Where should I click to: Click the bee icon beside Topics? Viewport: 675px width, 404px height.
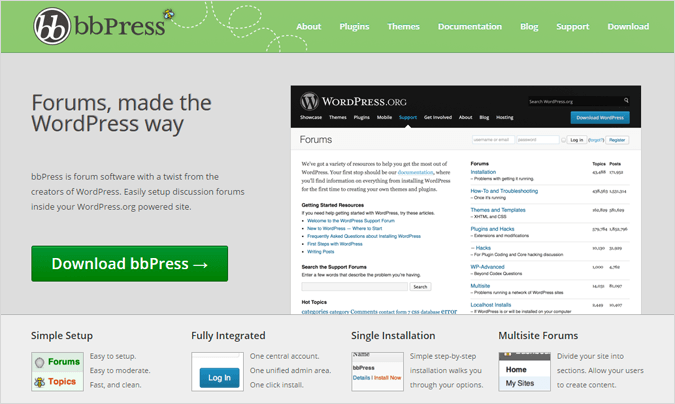(x=40, y=382)
